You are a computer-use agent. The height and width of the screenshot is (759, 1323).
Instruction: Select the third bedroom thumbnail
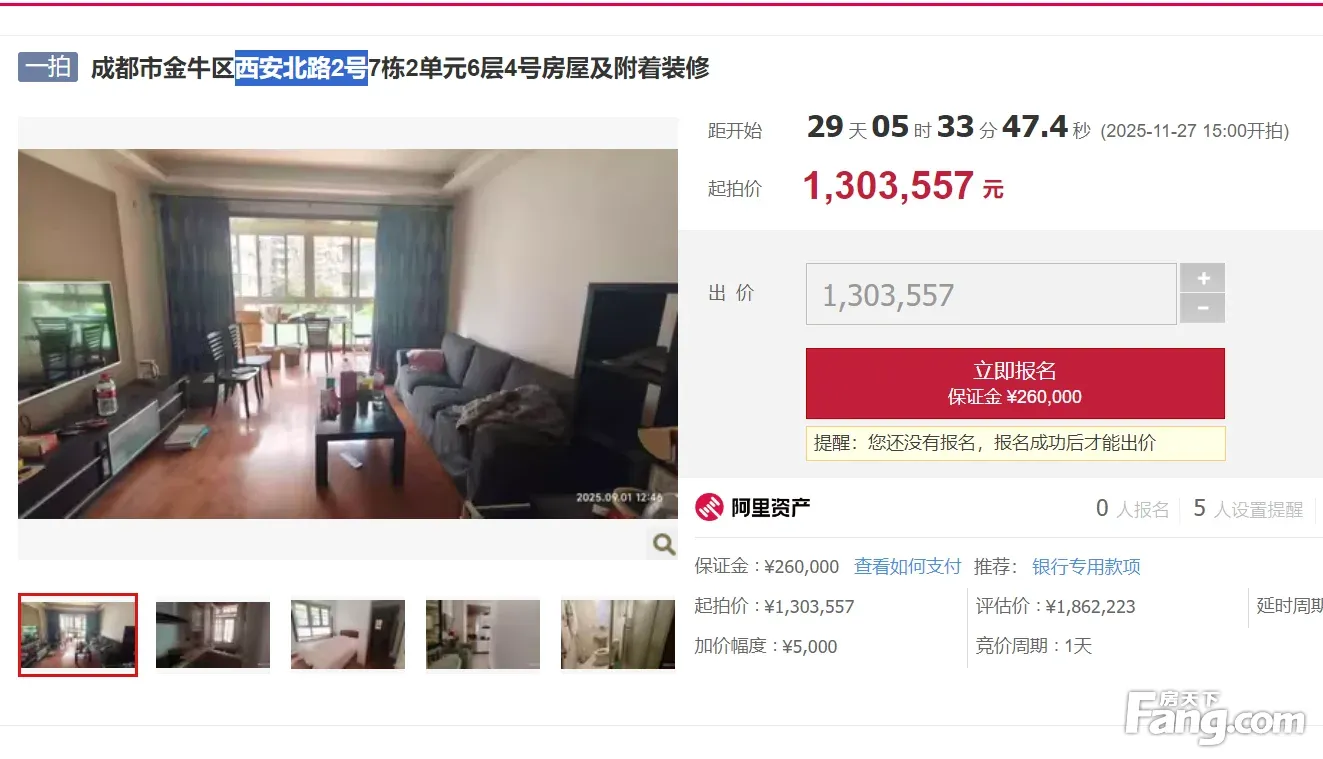coord(348,634)
